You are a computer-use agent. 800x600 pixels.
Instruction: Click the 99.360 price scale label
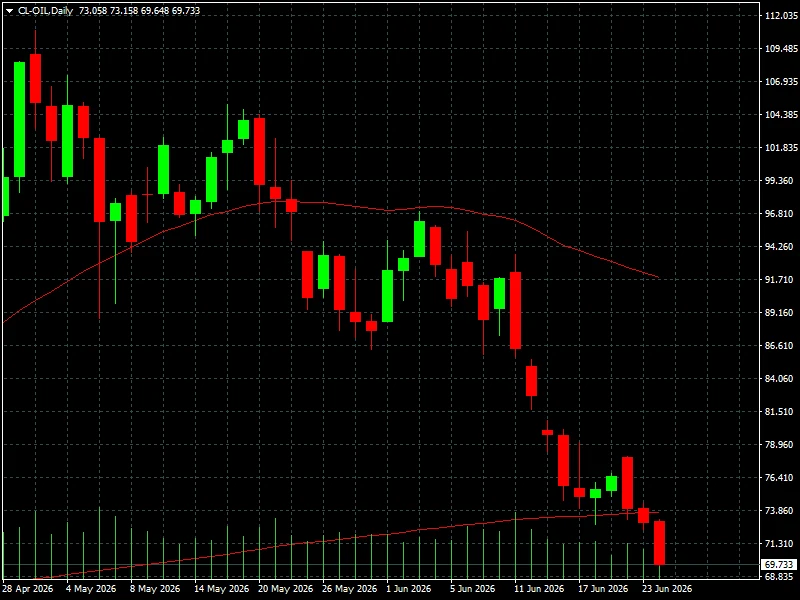click(x=781, y=181)
